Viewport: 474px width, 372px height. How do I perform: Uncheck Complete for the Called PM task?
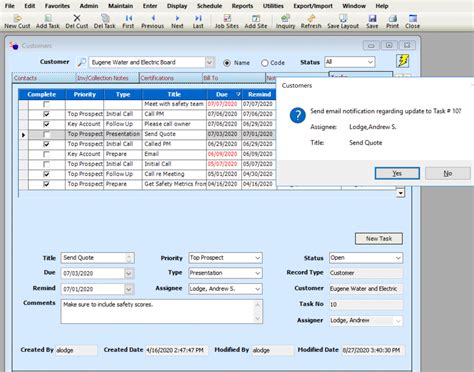(46, 144)
